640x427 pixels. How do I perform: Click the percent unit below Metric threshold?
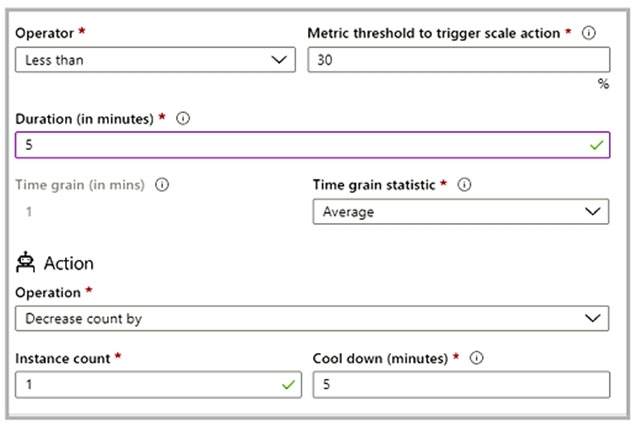(x=603, y=85)
